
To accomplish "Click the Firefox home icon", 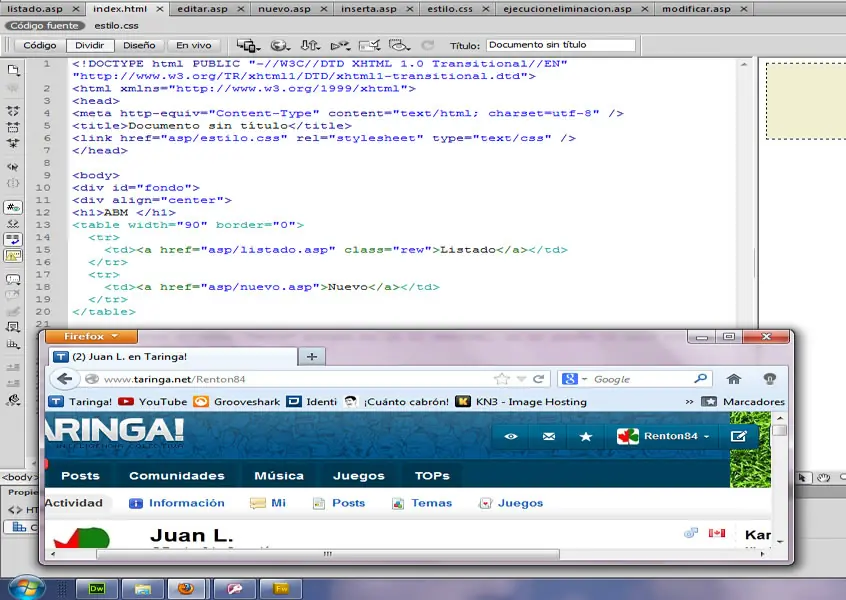I will [x=734, y=379].
